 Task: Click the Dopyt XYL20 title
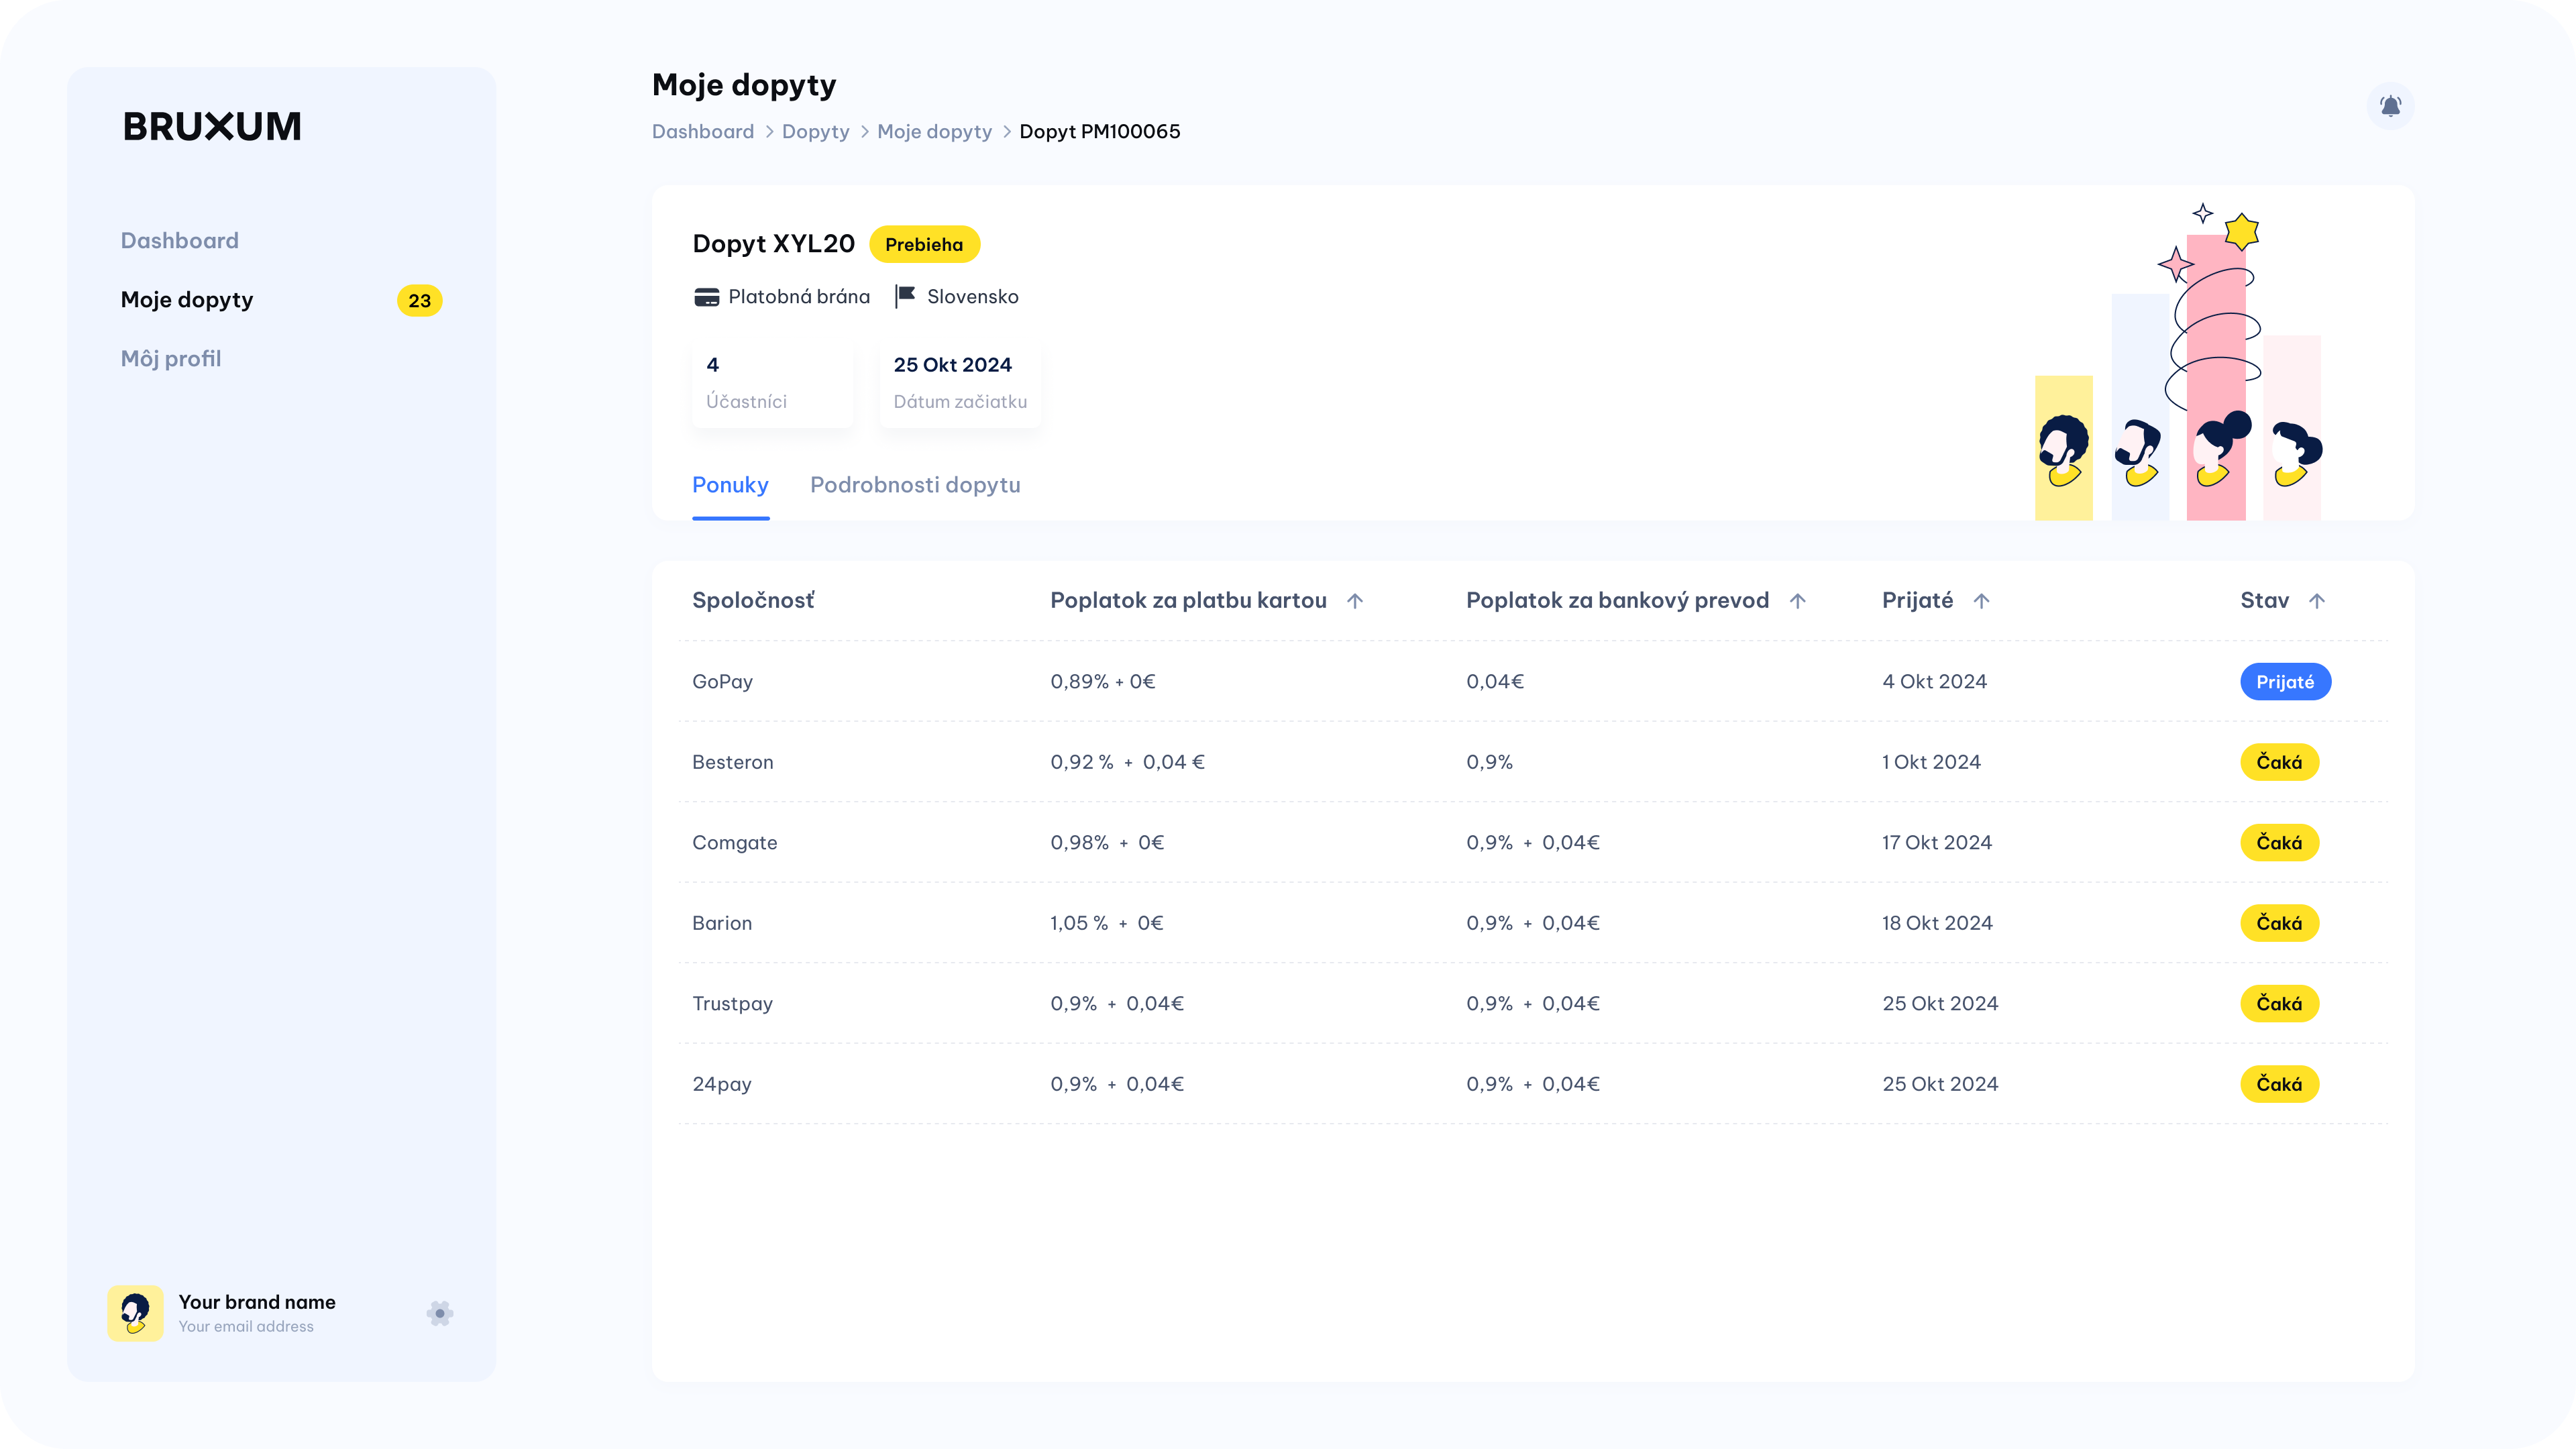pos(773,244)
